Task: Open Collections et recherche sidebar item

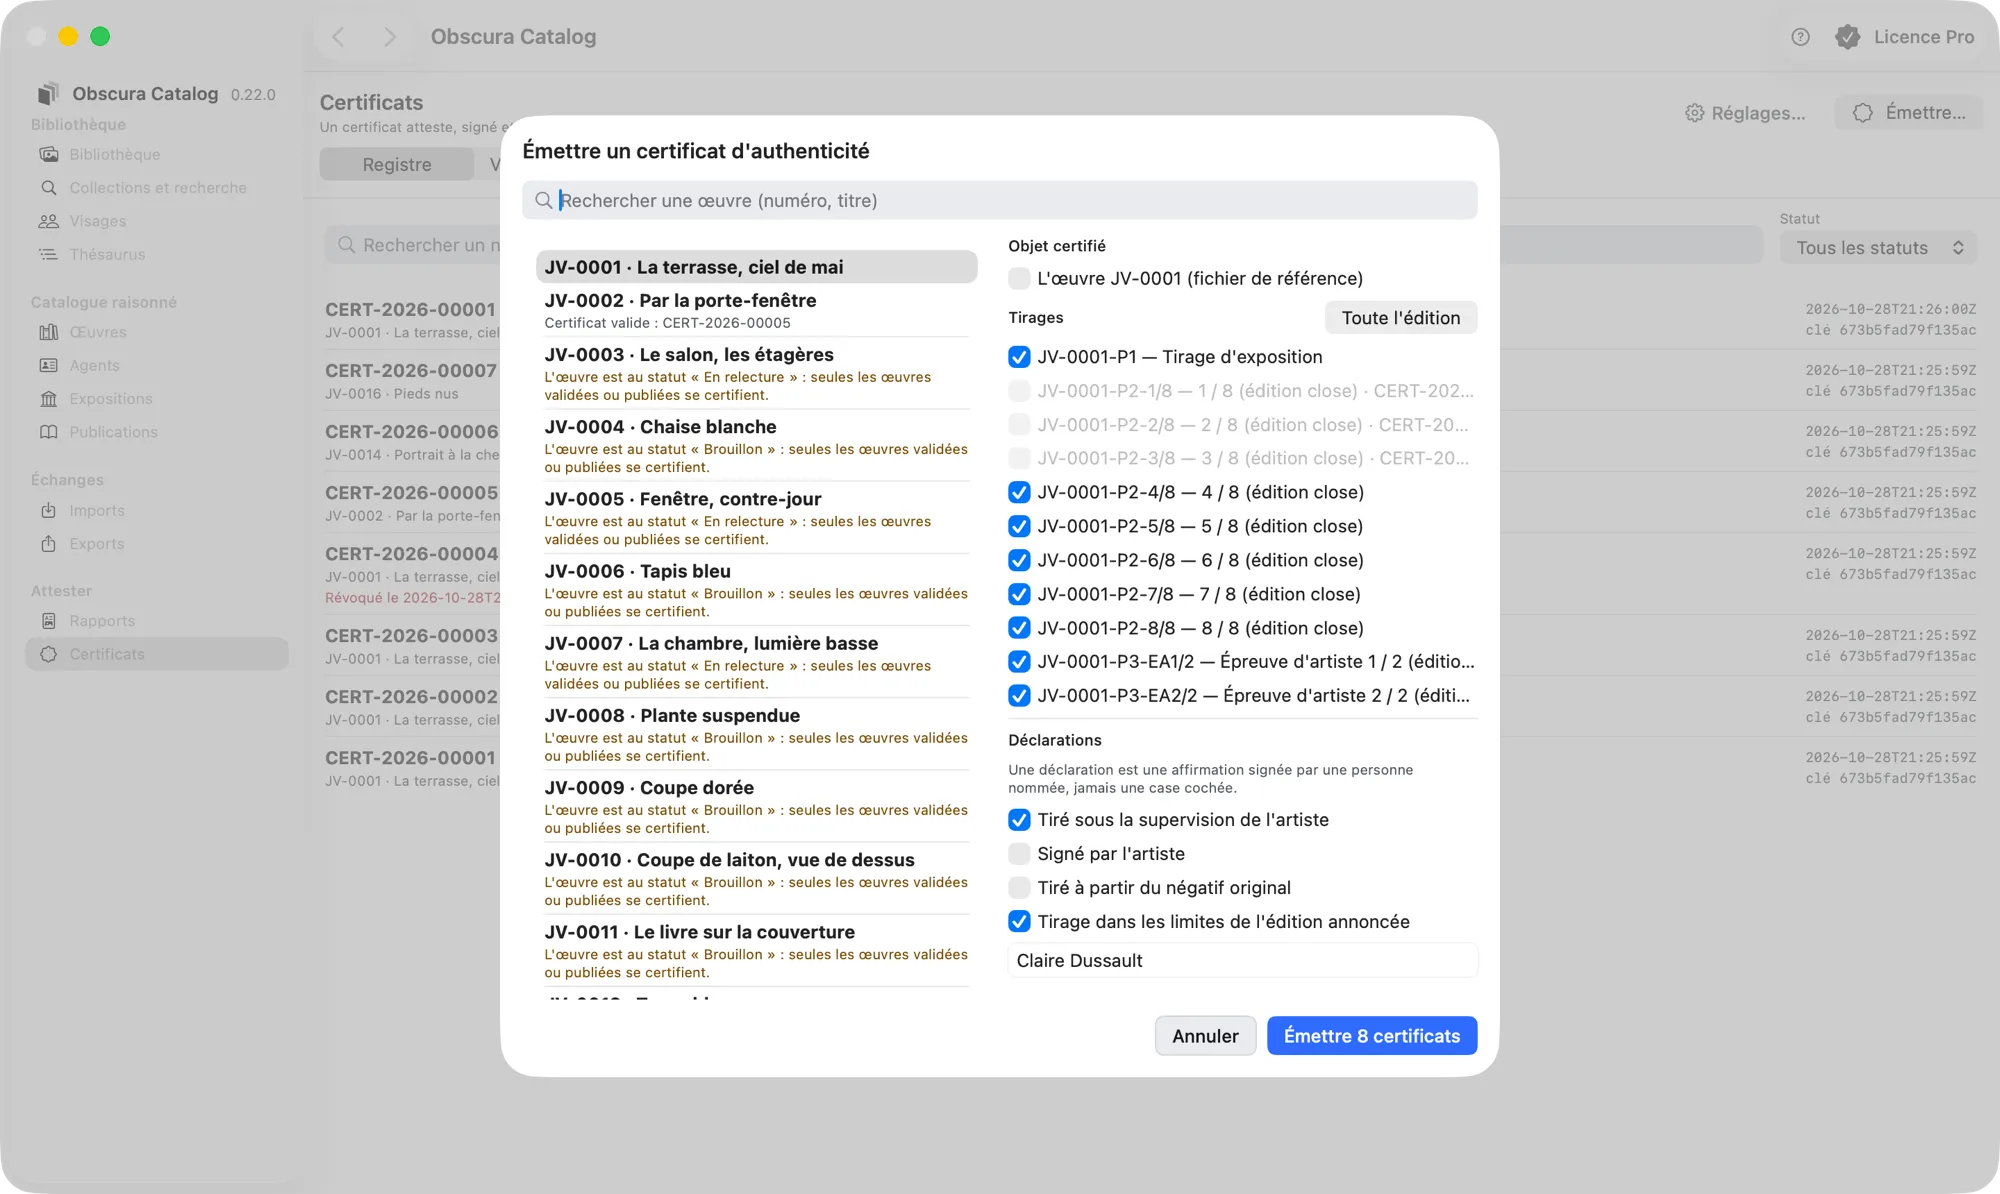Action: [157, 187]
